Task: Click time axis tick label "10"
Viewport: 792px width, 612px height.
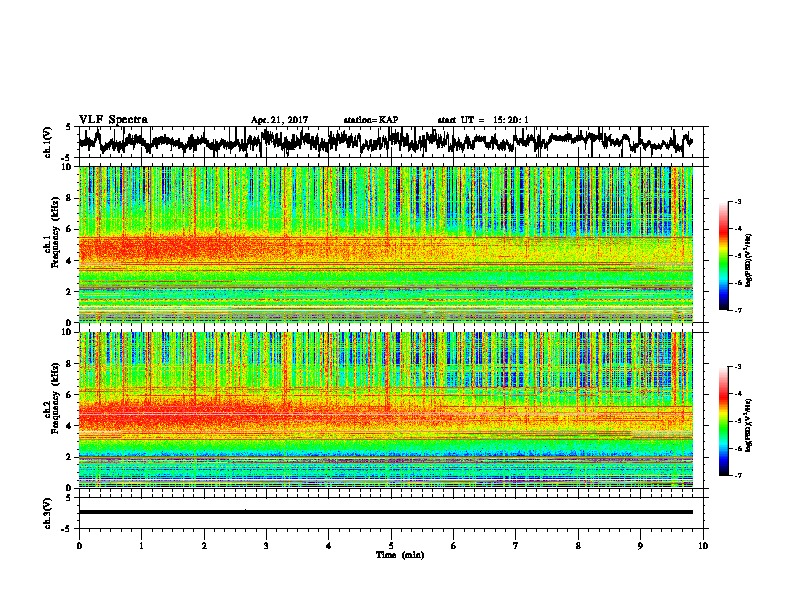Action: (x=703, y=546)
